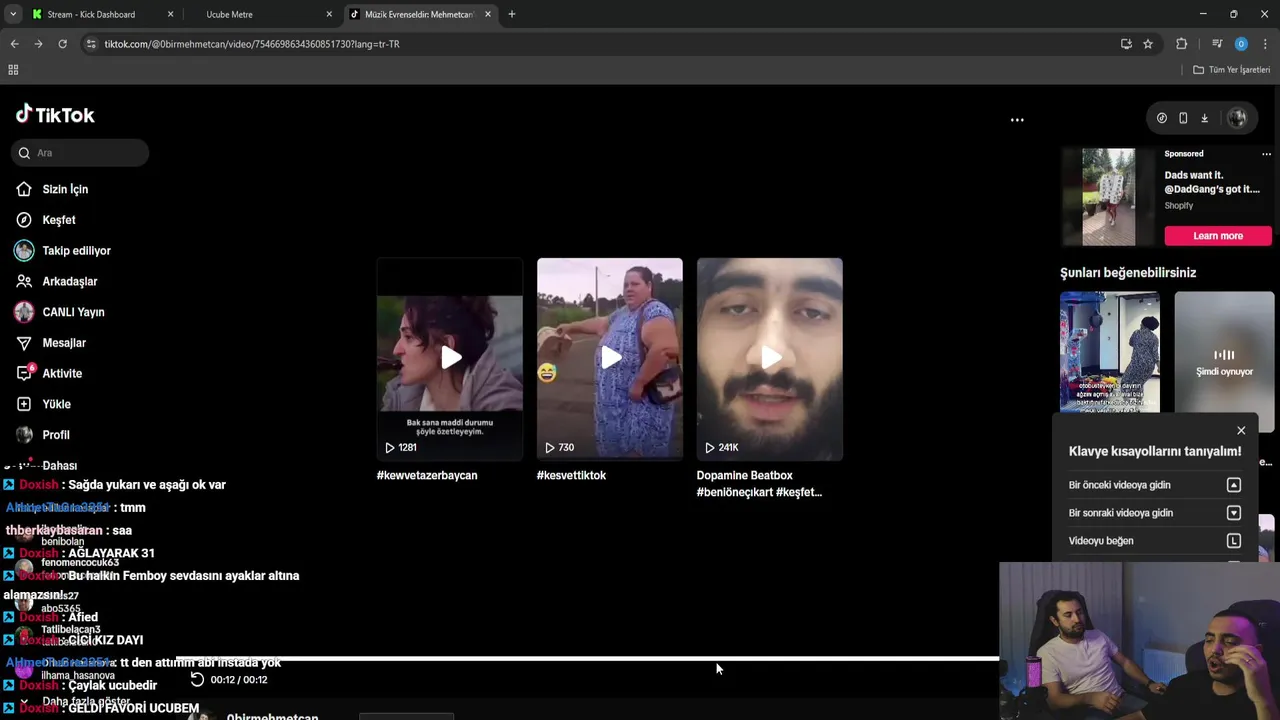Screen dimensions: 1280x720
Task: Click the Learn more ad button
Action: 1218,236
